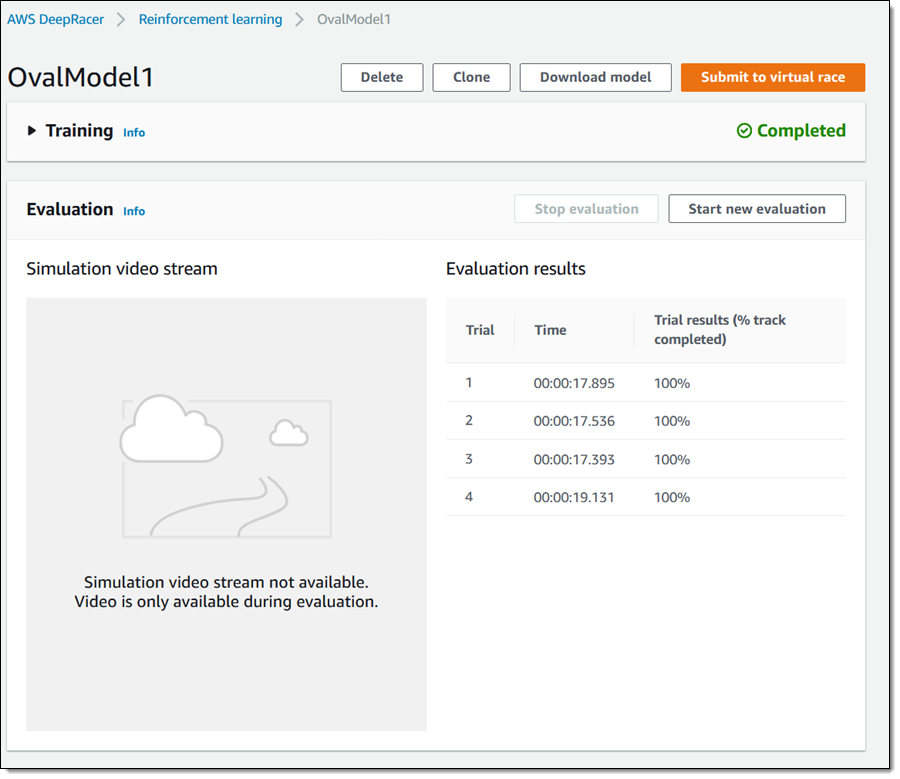This screenshot has height=779, width=900.
Task: Expand the Training section triangle
Action: [x=32, y=131]
